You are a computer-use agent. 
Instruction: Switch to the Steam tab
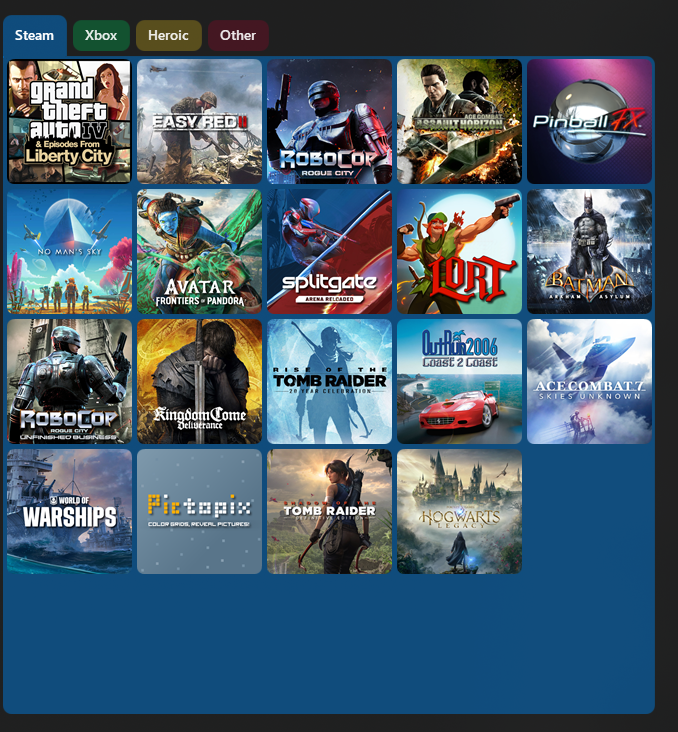click(34, 36)
